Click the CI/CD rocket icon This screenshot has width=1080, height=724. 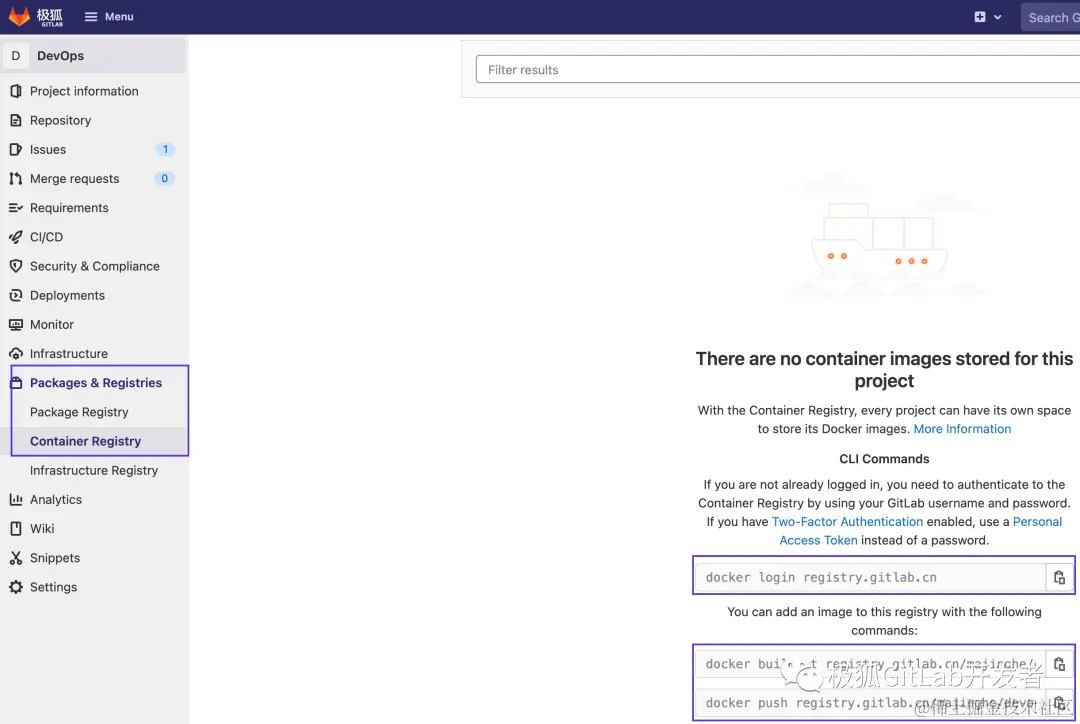click(16, 237)
